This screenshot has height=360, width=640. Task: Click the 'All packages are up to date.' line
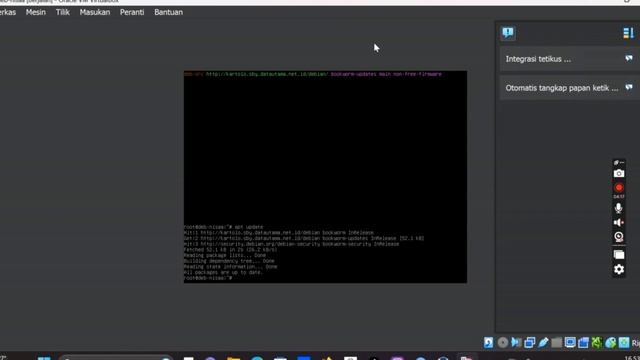pyautogui.click(x=223, y=272)
